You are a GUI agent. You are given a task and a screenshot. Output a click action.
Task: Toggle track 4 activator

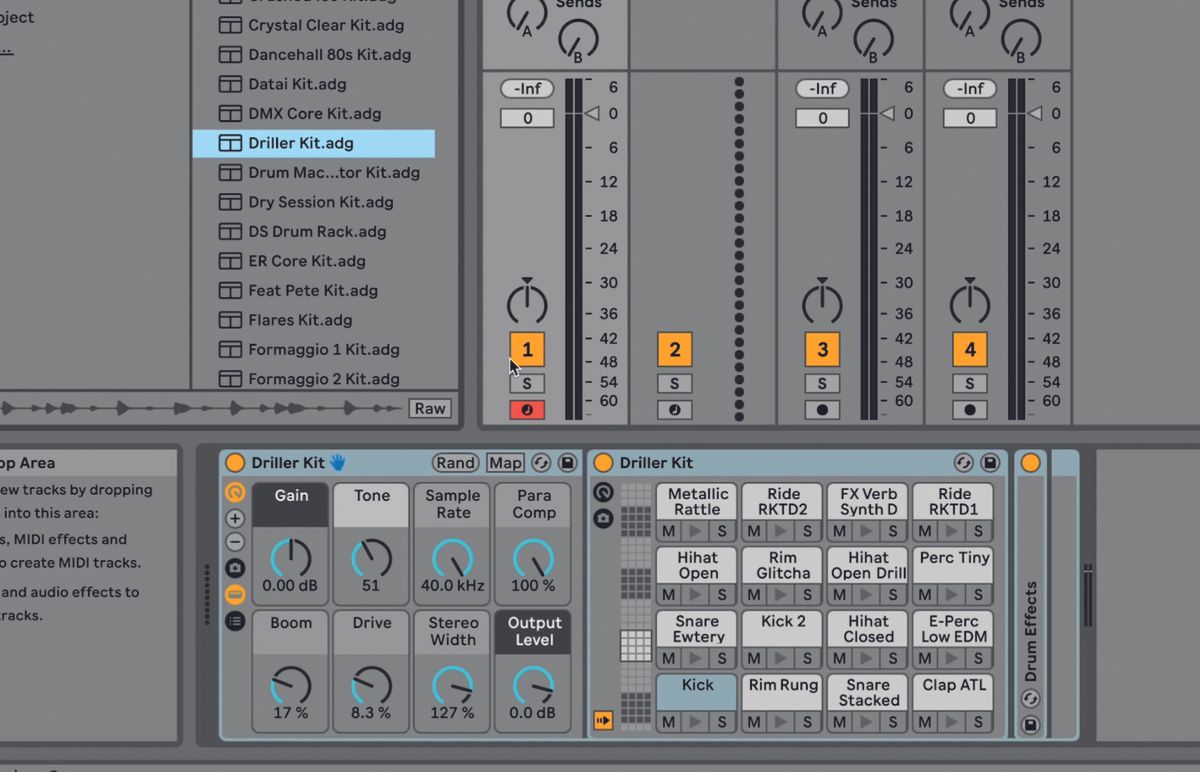(969, 350)
